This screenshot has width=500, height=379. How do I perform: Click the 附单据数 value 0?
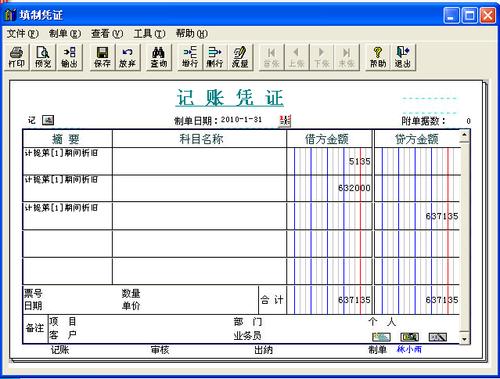pyautogui.click(x=468, y=121)
